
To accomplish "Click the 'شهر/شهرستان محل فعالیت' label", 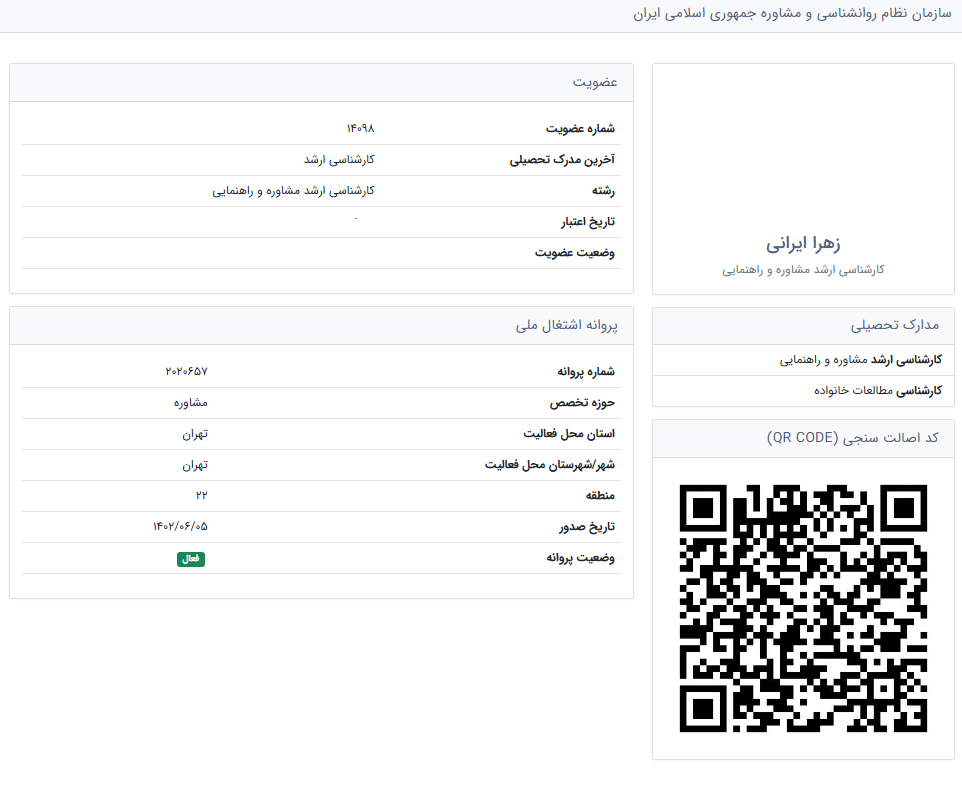I will [x=550, y=465].
